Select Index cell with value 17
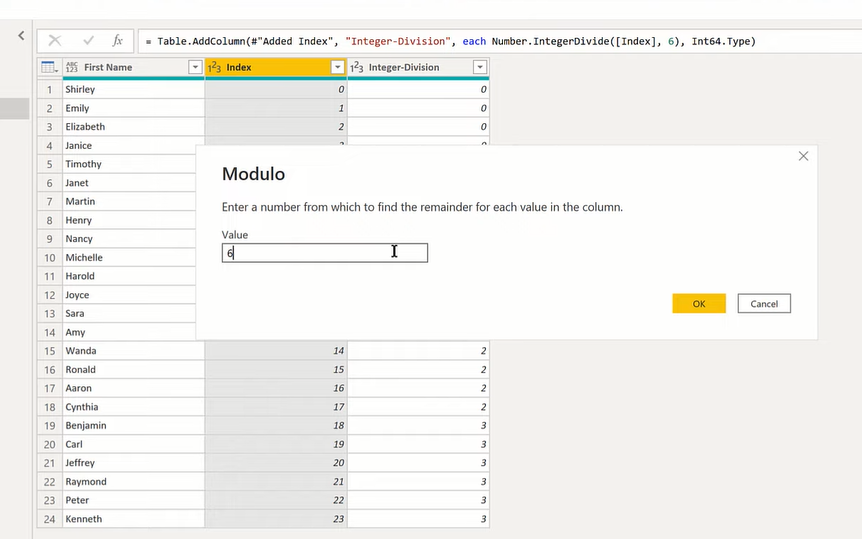This screenshot has width=862, height=539. coord(275,407)
